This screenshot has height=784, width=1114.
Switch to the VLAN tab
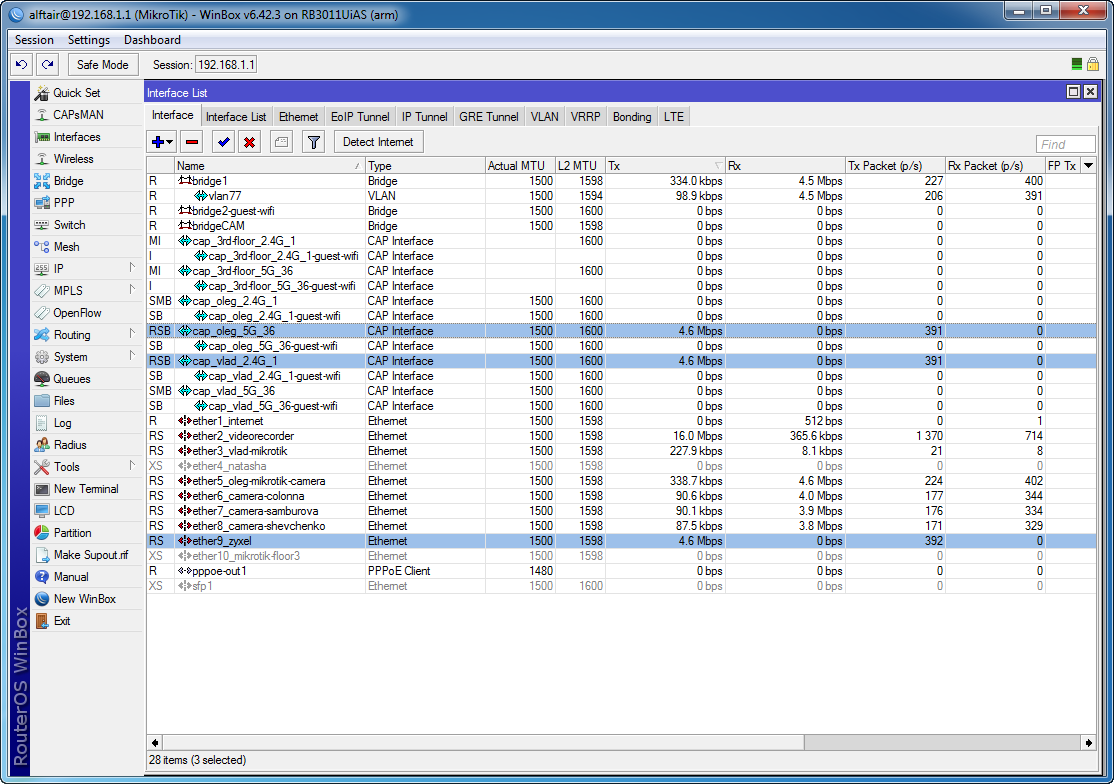545,116
